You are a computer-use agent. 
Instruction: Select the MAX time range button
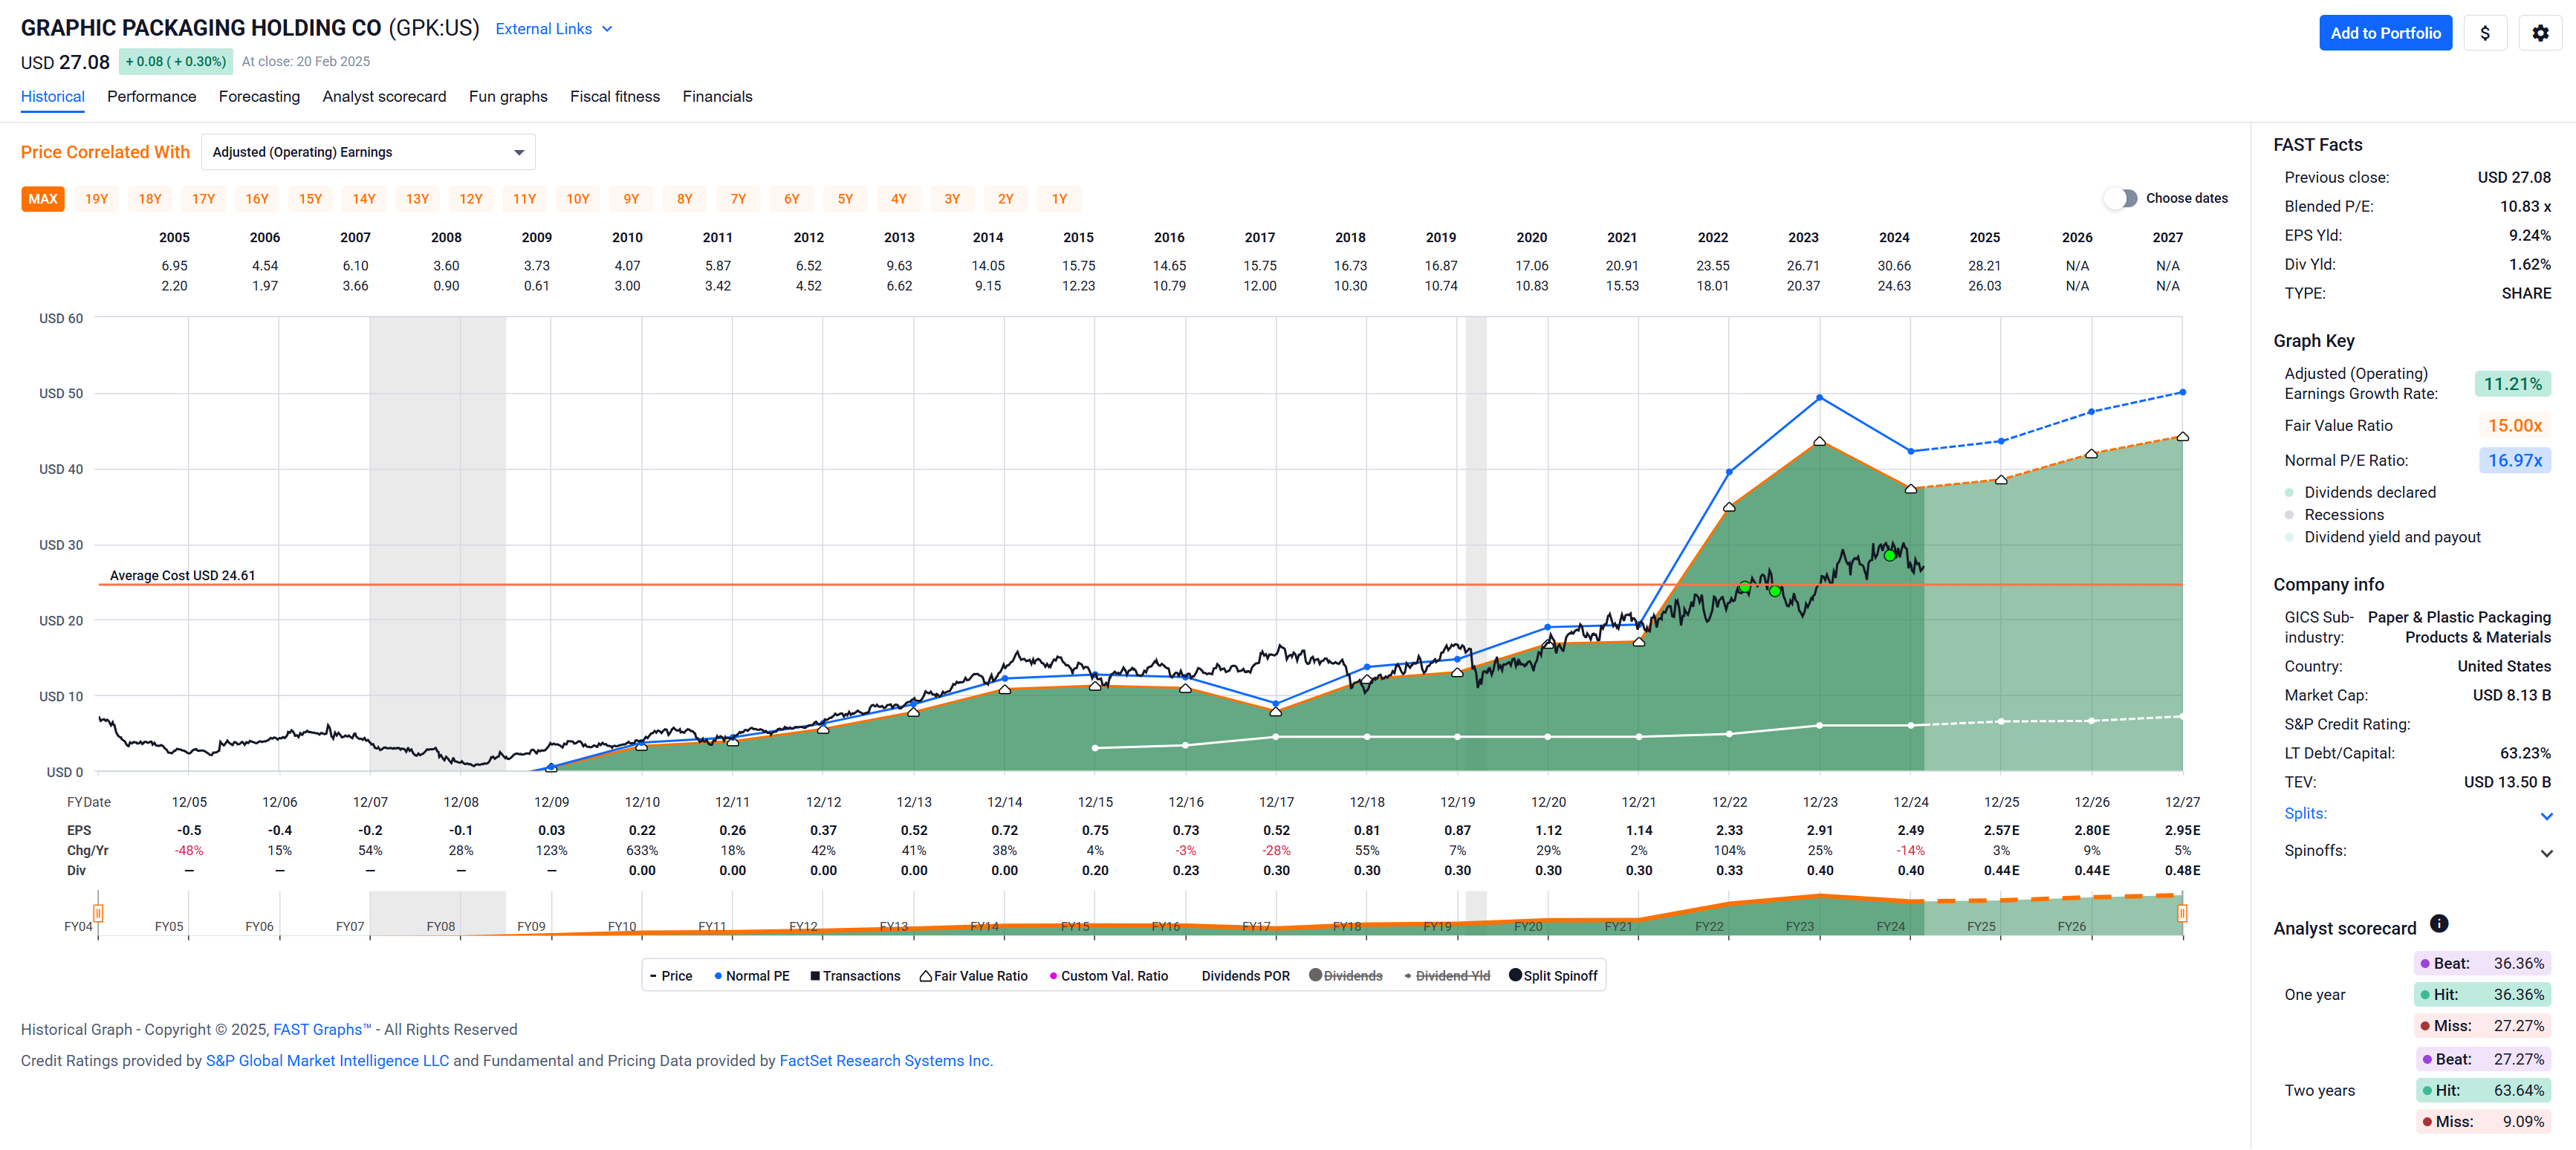[x=43, y=199]
